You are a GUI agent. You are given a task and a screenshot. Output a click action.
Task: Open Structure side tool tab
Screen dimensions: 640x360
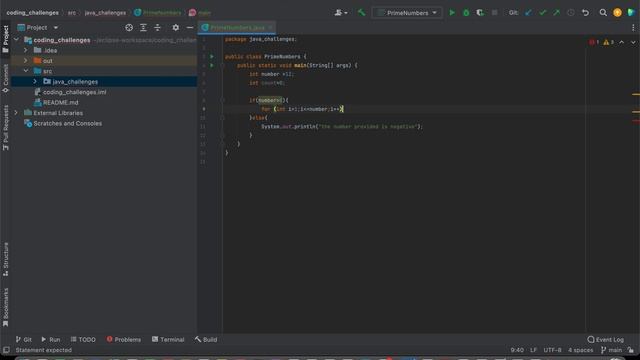5,259
